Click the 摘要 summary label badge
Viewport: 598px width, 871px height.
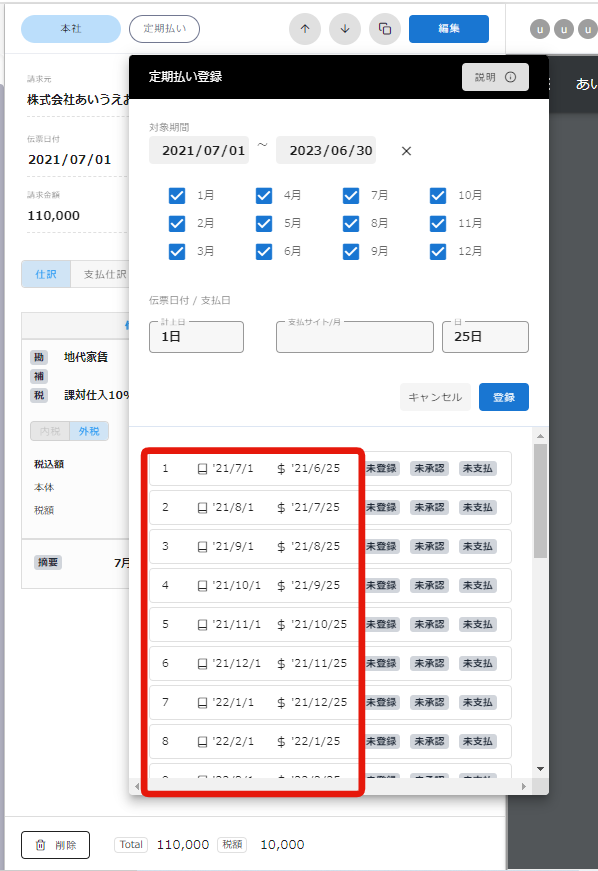pos(48,563)
